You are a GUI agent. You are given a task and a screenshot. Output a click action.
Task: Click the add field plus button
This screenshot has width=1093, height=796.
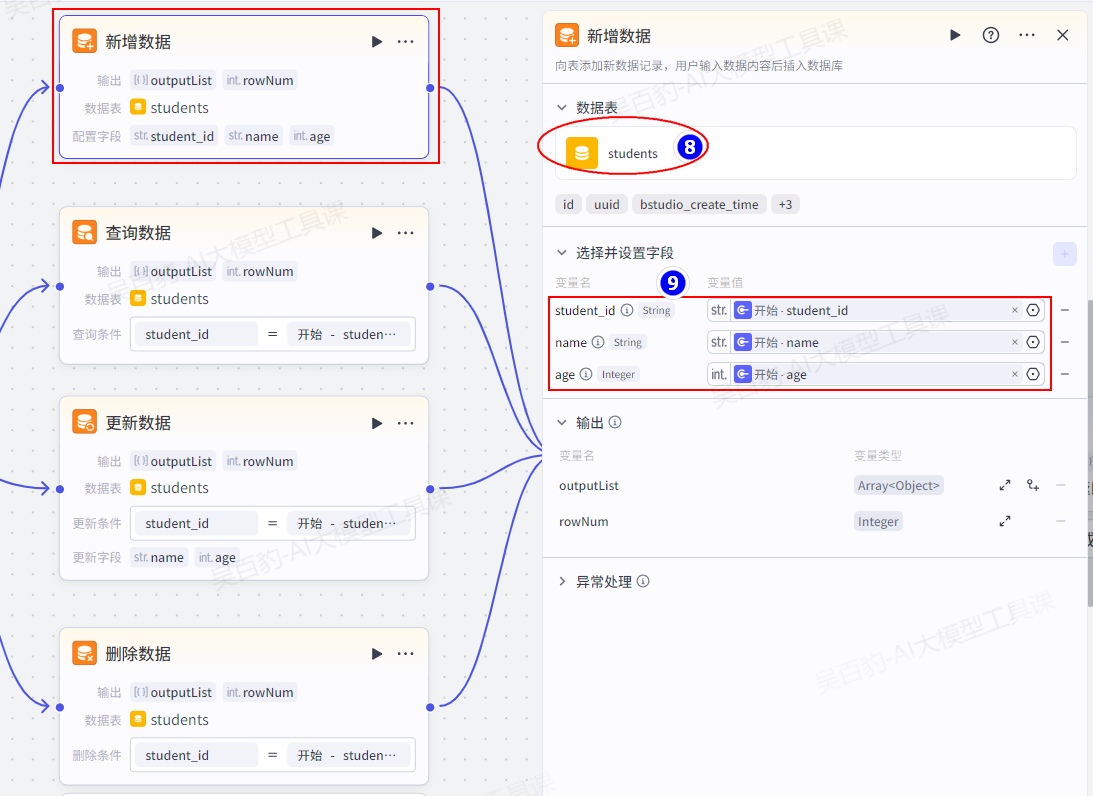[1064, 254]
